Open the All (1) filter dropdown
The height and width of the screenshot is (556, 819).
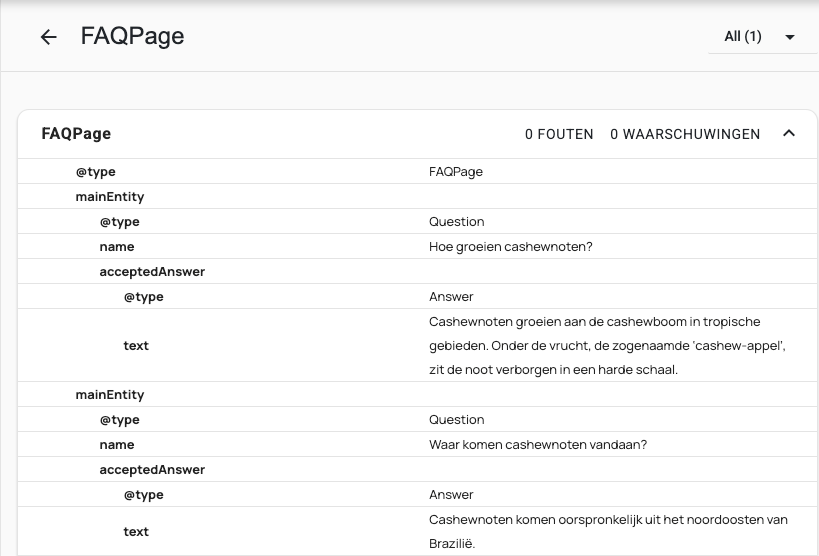pyautogui.click(x=760, y=37)
